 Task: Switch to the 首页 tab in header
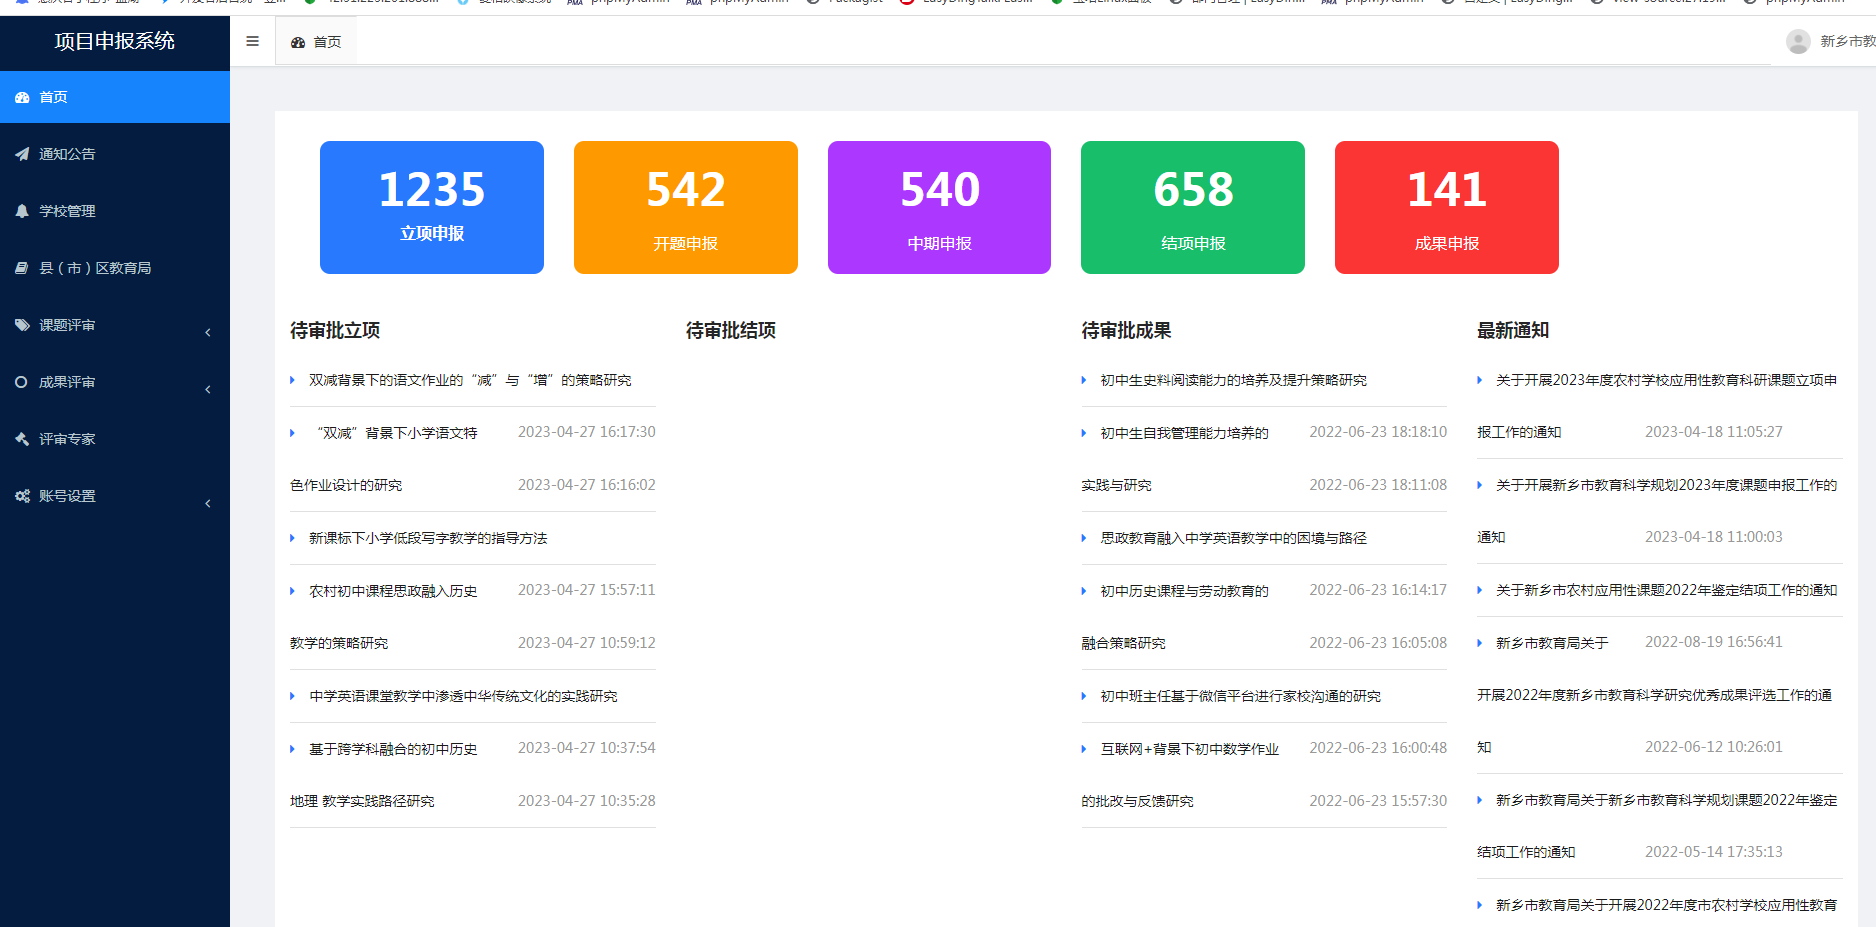316,42
